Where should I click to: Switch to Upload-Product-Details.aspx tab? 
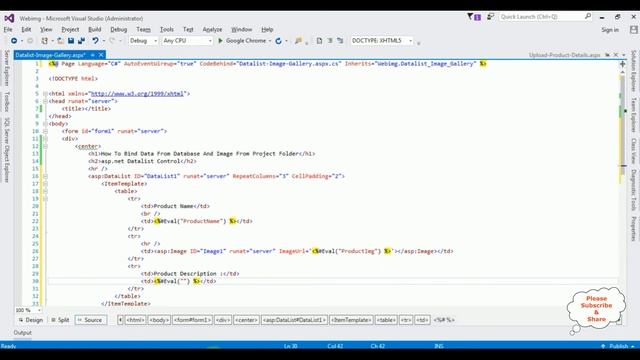pyautogui.click(x=564, y=55)
